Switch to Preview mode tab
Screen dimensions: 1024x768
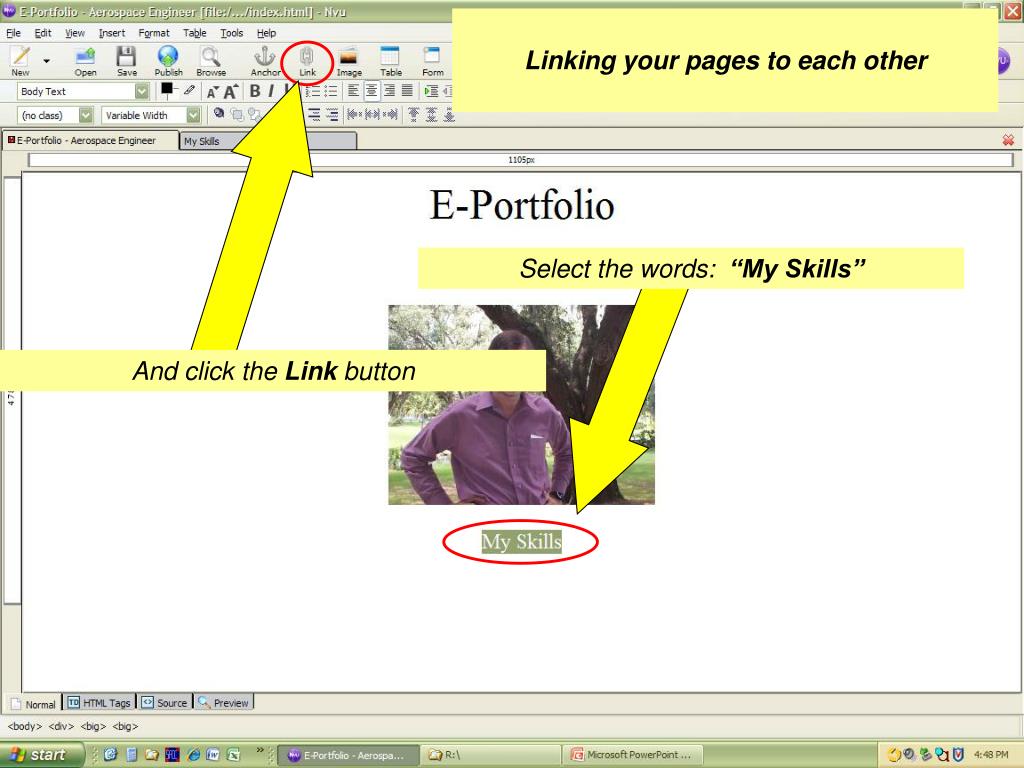pos(223,703)
